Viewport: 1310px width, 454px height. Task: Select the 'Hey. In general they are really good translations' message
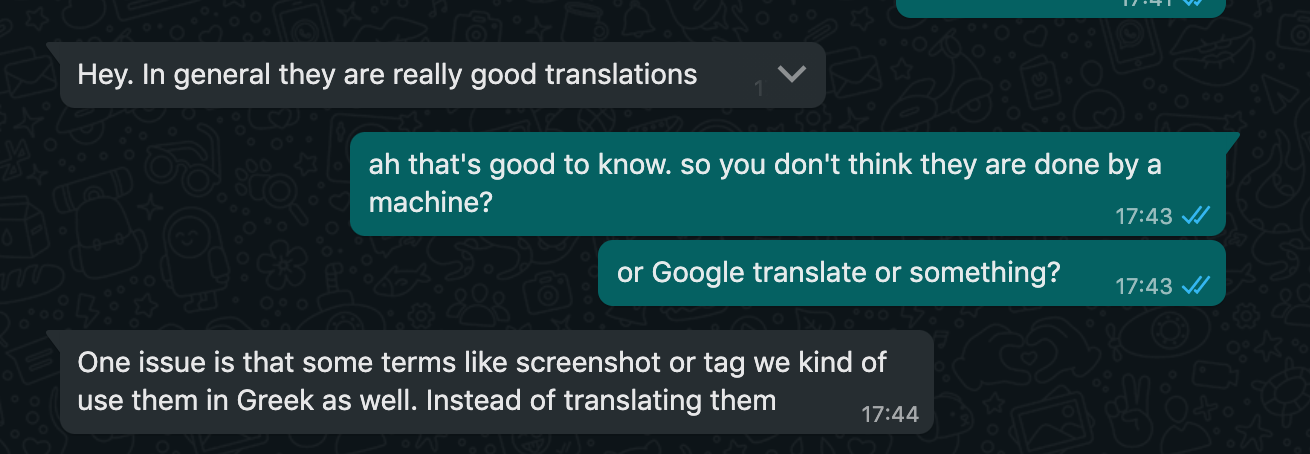tap(442, 75)
